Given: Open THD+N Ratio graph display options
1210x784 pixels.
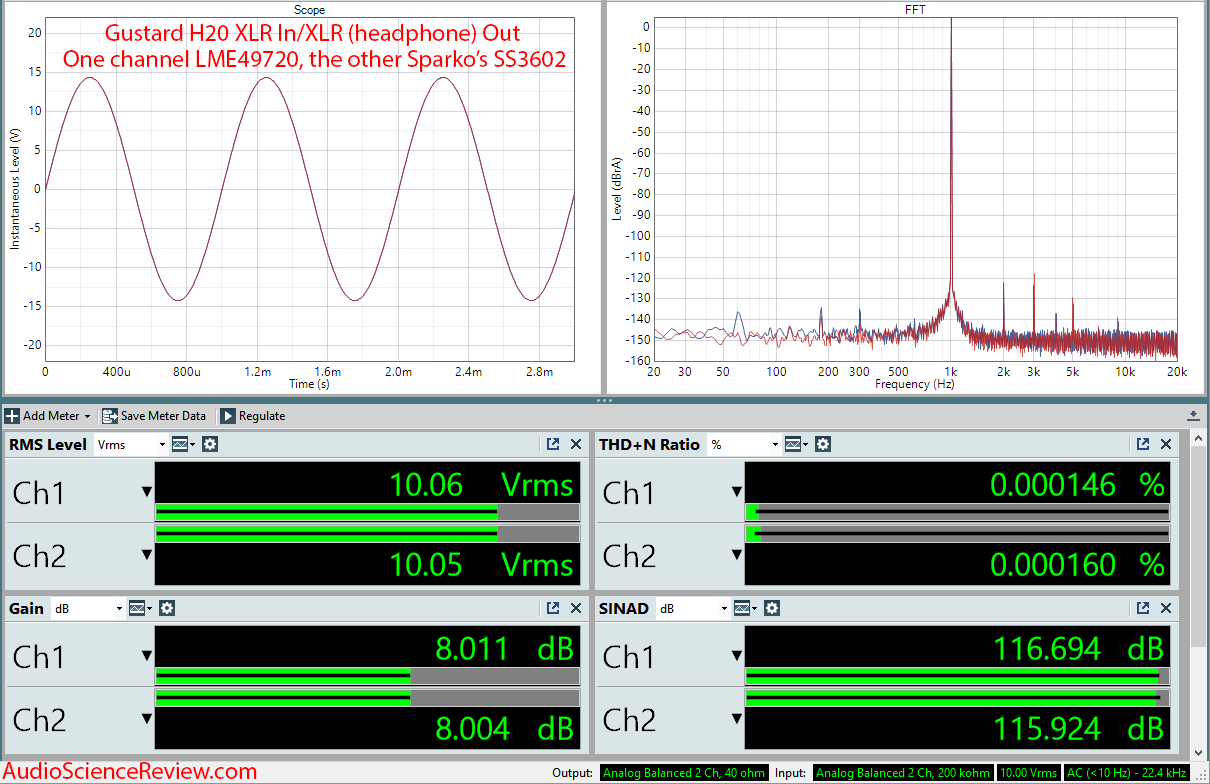Looking at the screenshot, I should pos(796,444).
